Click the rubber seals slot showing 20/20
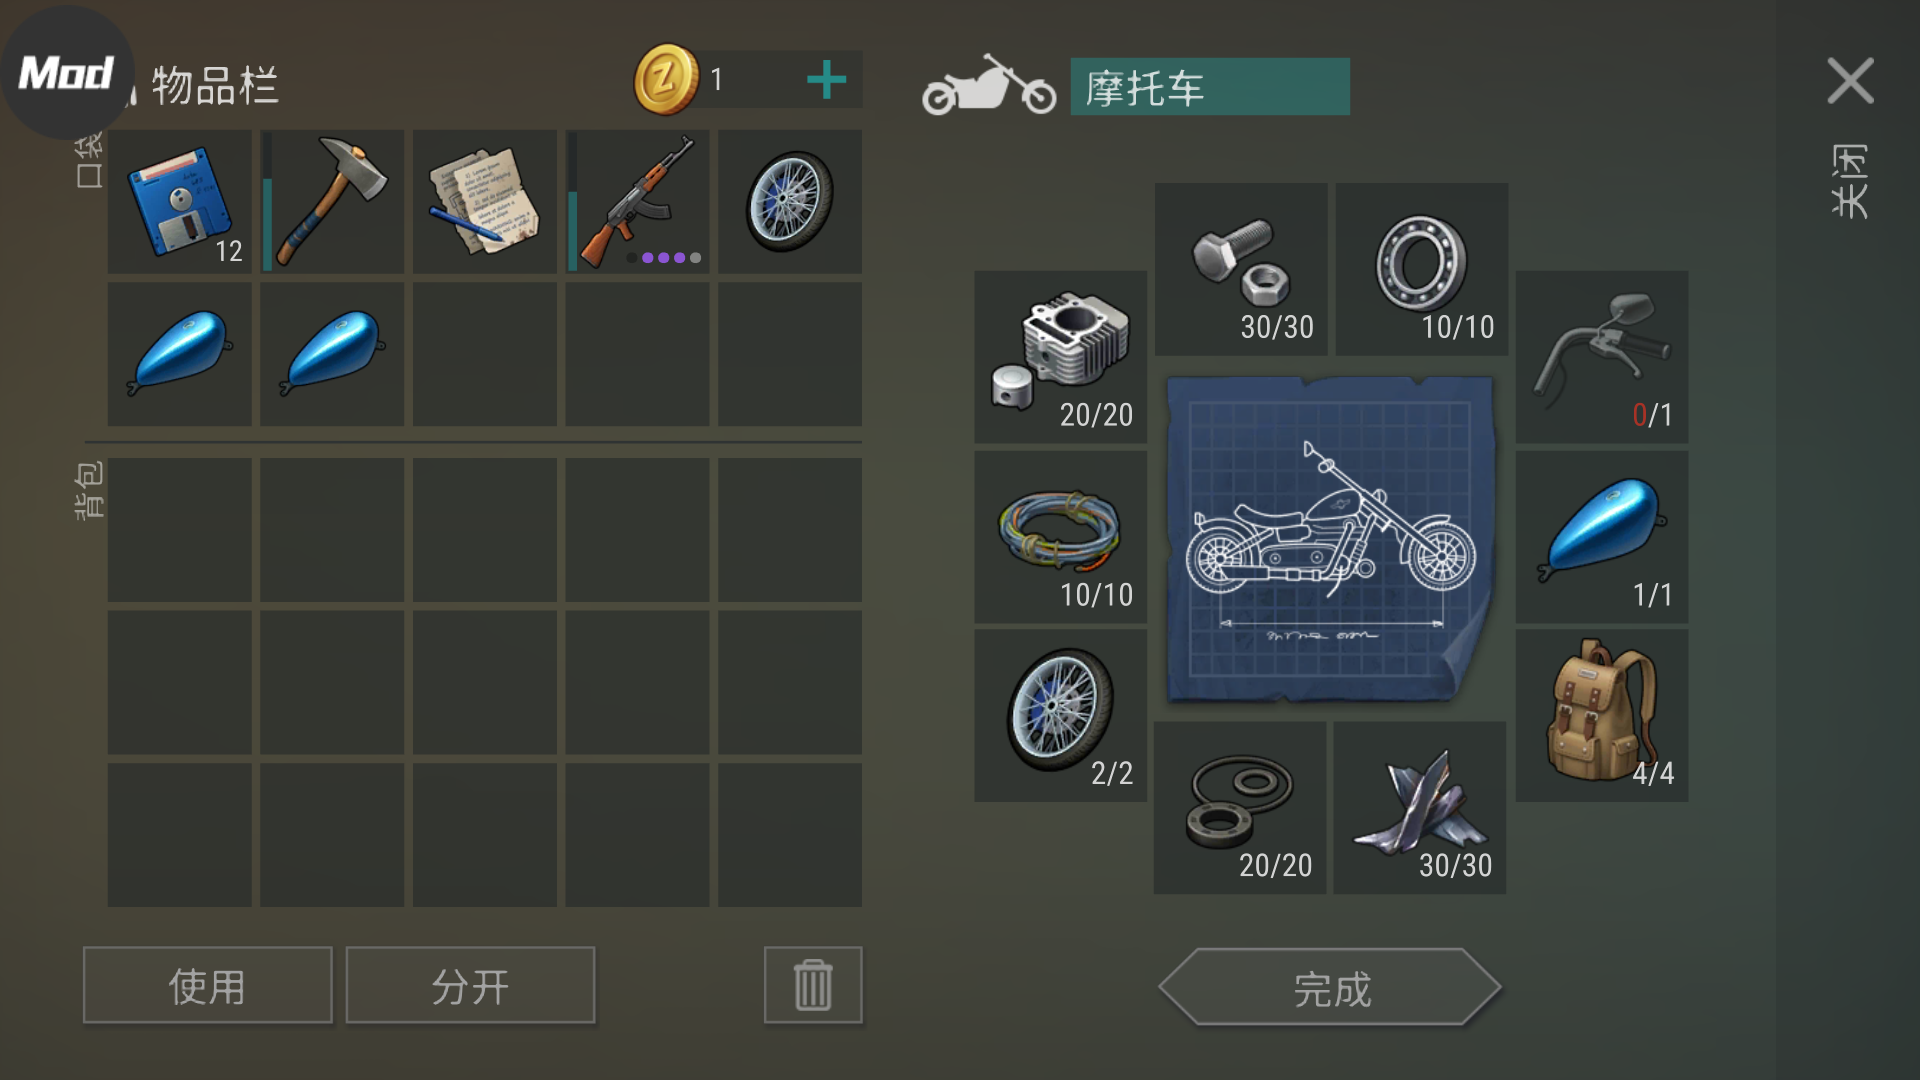This screenshot has height=1080, width=1920. (1240, 807)
